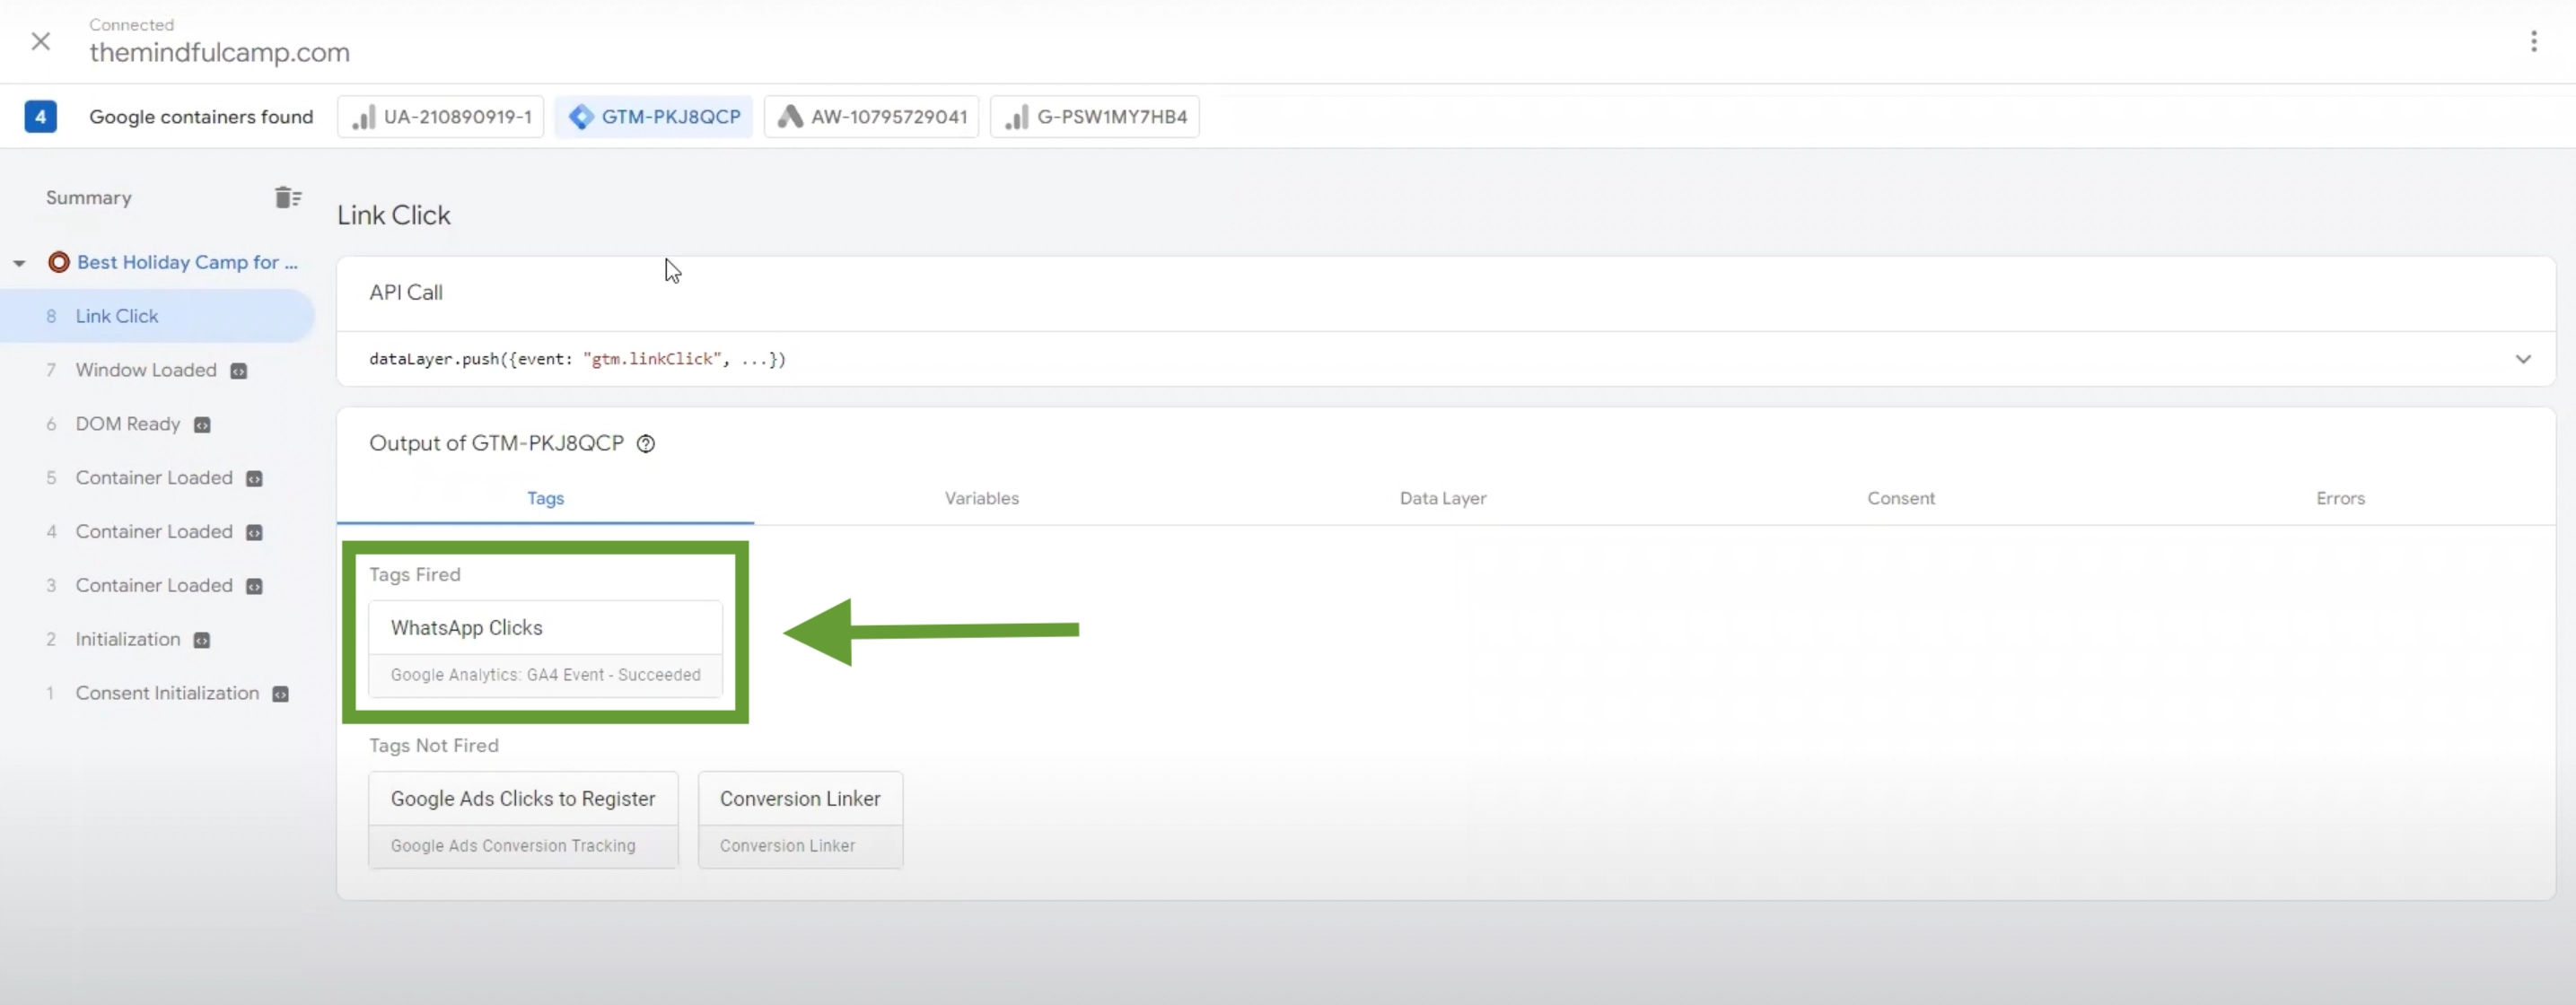Click code badge next to Consent Initialization
The height and width of the screenshot is (1005, 2576).
tap(281, 695)
